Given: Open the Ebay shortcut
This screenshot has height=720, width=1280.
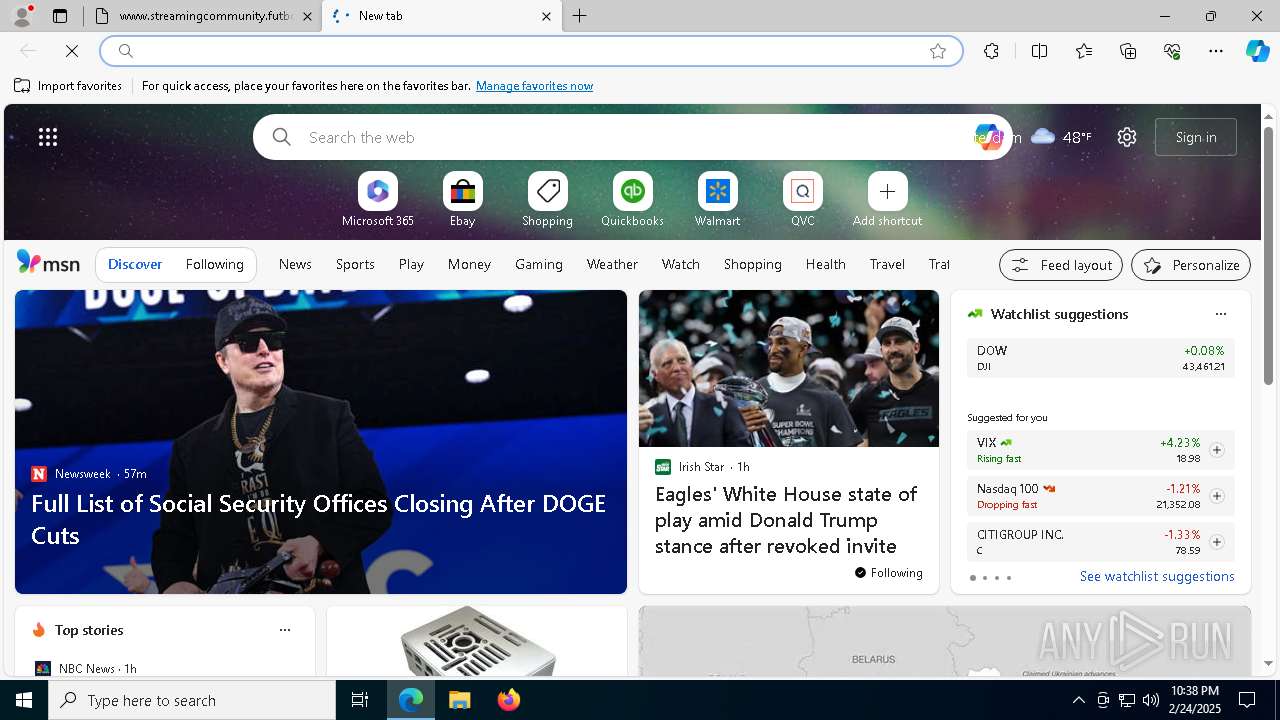Looking at the screenshot, I should [x=462, y=199].
